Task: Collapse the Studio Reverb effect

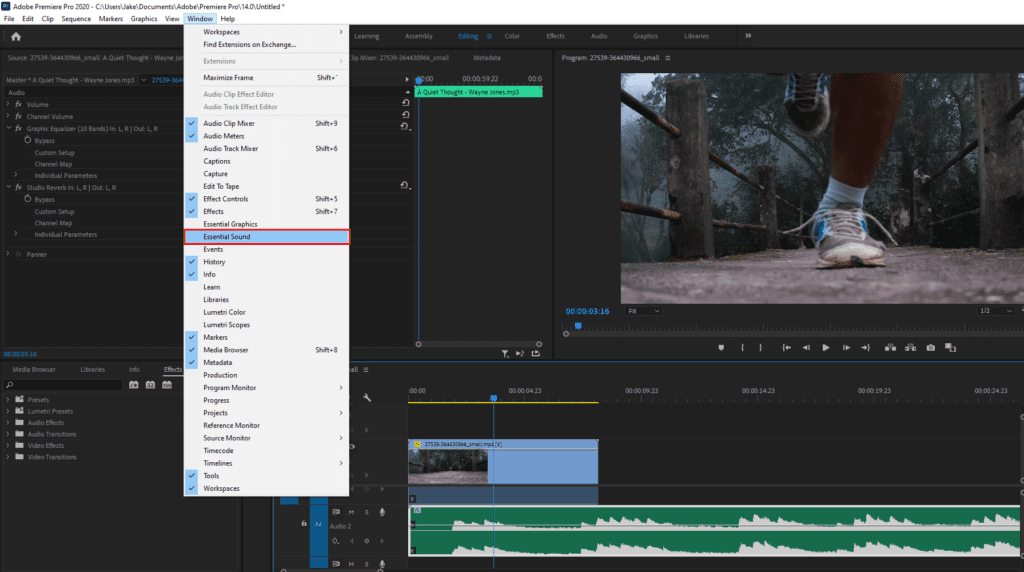Action: point(9,187)
